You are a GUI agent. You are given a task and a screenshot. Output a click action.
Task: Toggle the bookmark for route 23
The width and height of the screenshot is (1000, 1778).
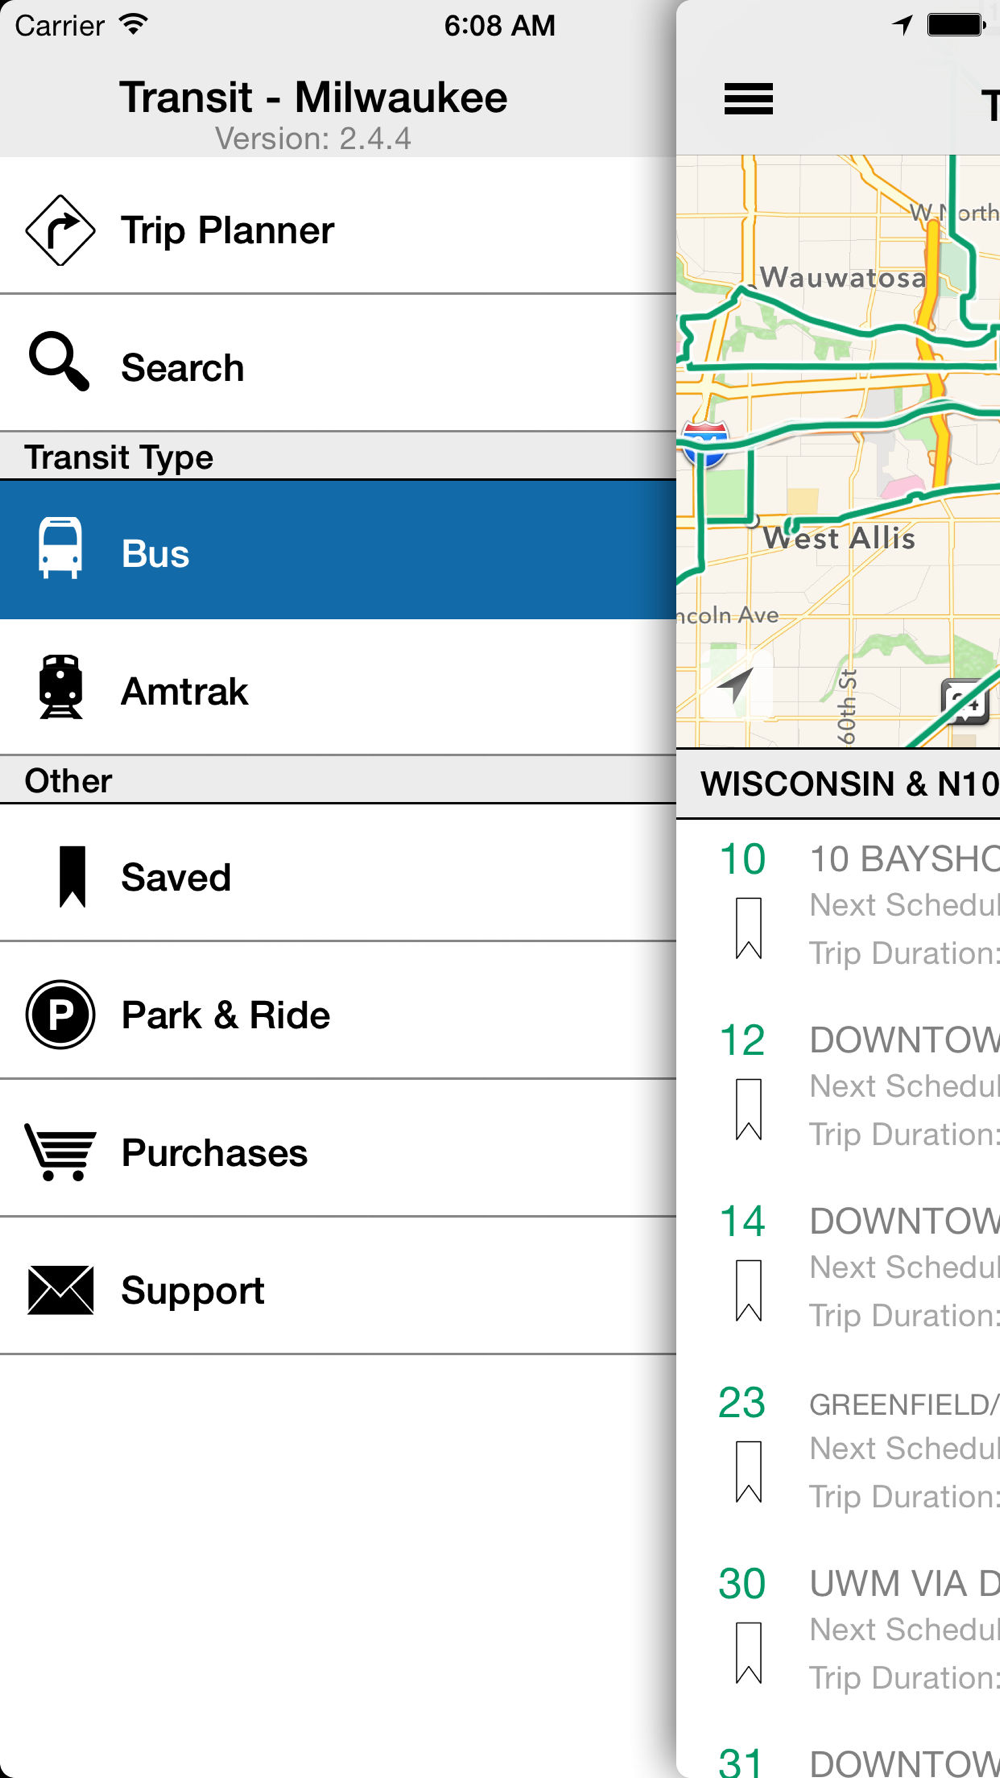click(748, 1470)
